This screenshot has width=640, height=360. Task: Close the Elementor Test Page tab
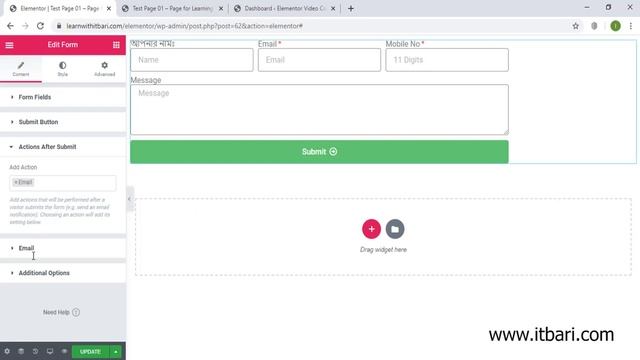coord(109,9)
